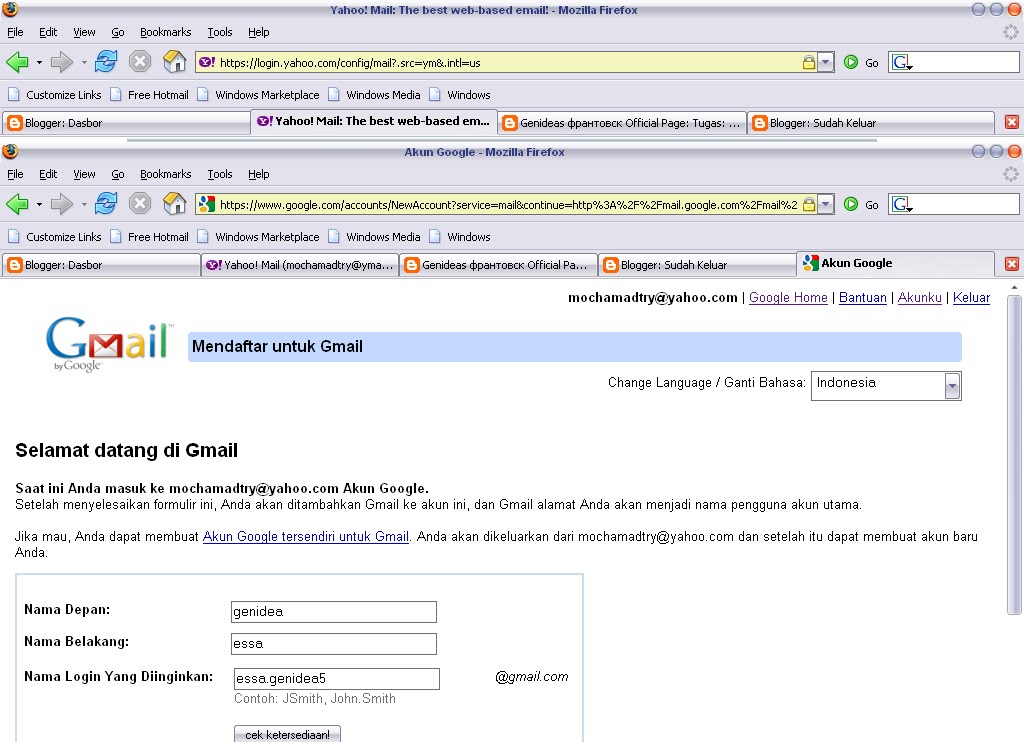The image size is (1024, 742).
Task: Open Back history dropdown in Akun Google window
Action: (x=39, y=204)
